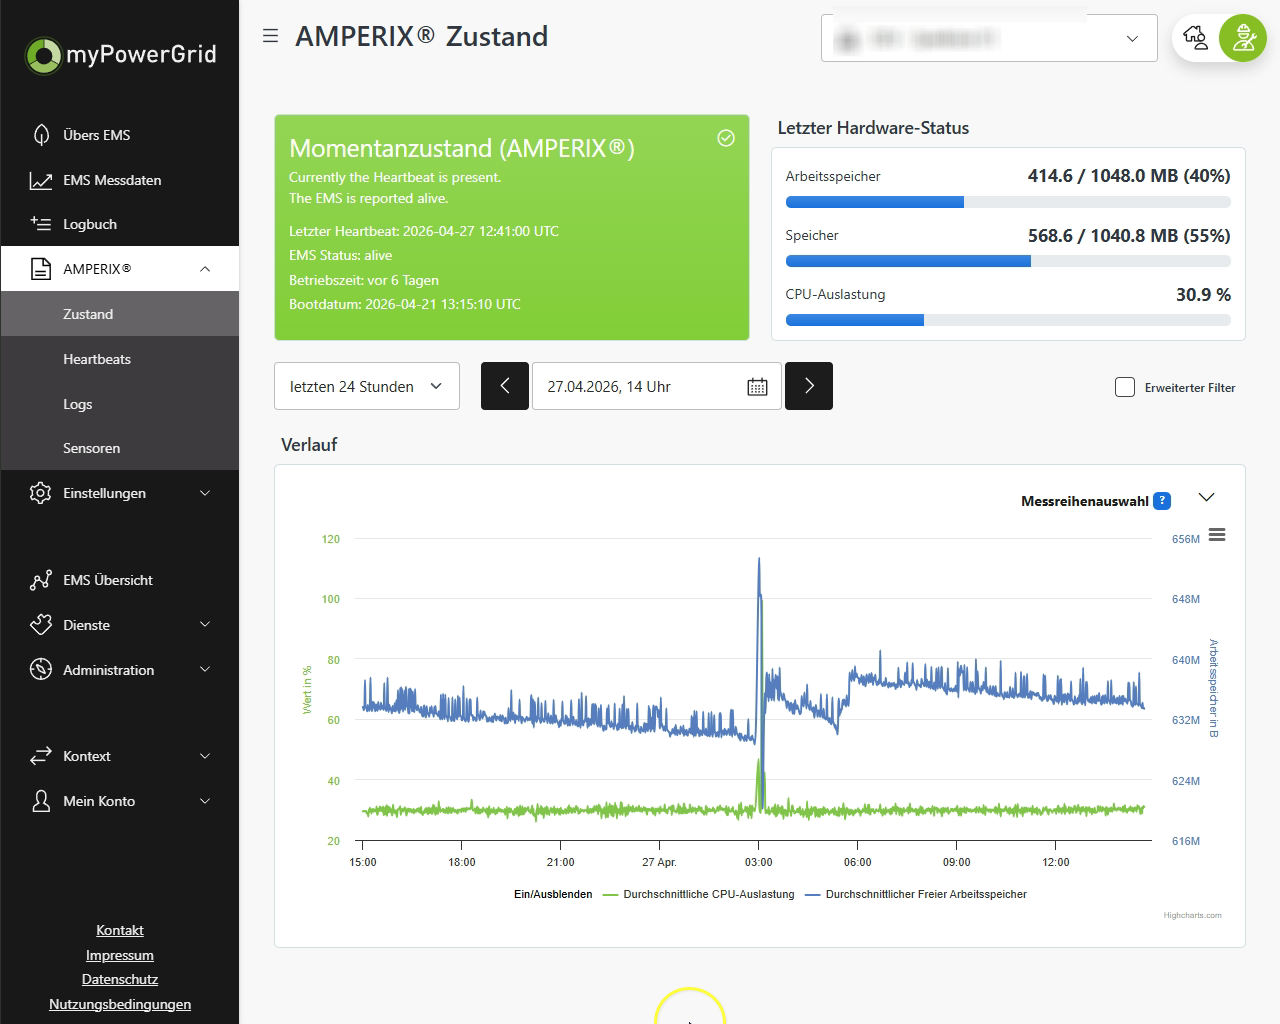The width and height of the screenshot is (1280, 1024).
Task: Click the Logbuch list icon
Action: (x=41, y=224)
